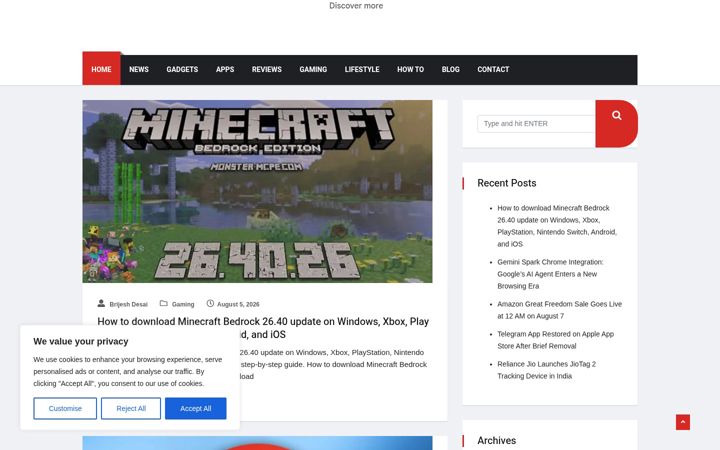Go to the NEWS section
Image resolution: width=720 pixels, height=450 pixels.
click(x=139, y=69)
